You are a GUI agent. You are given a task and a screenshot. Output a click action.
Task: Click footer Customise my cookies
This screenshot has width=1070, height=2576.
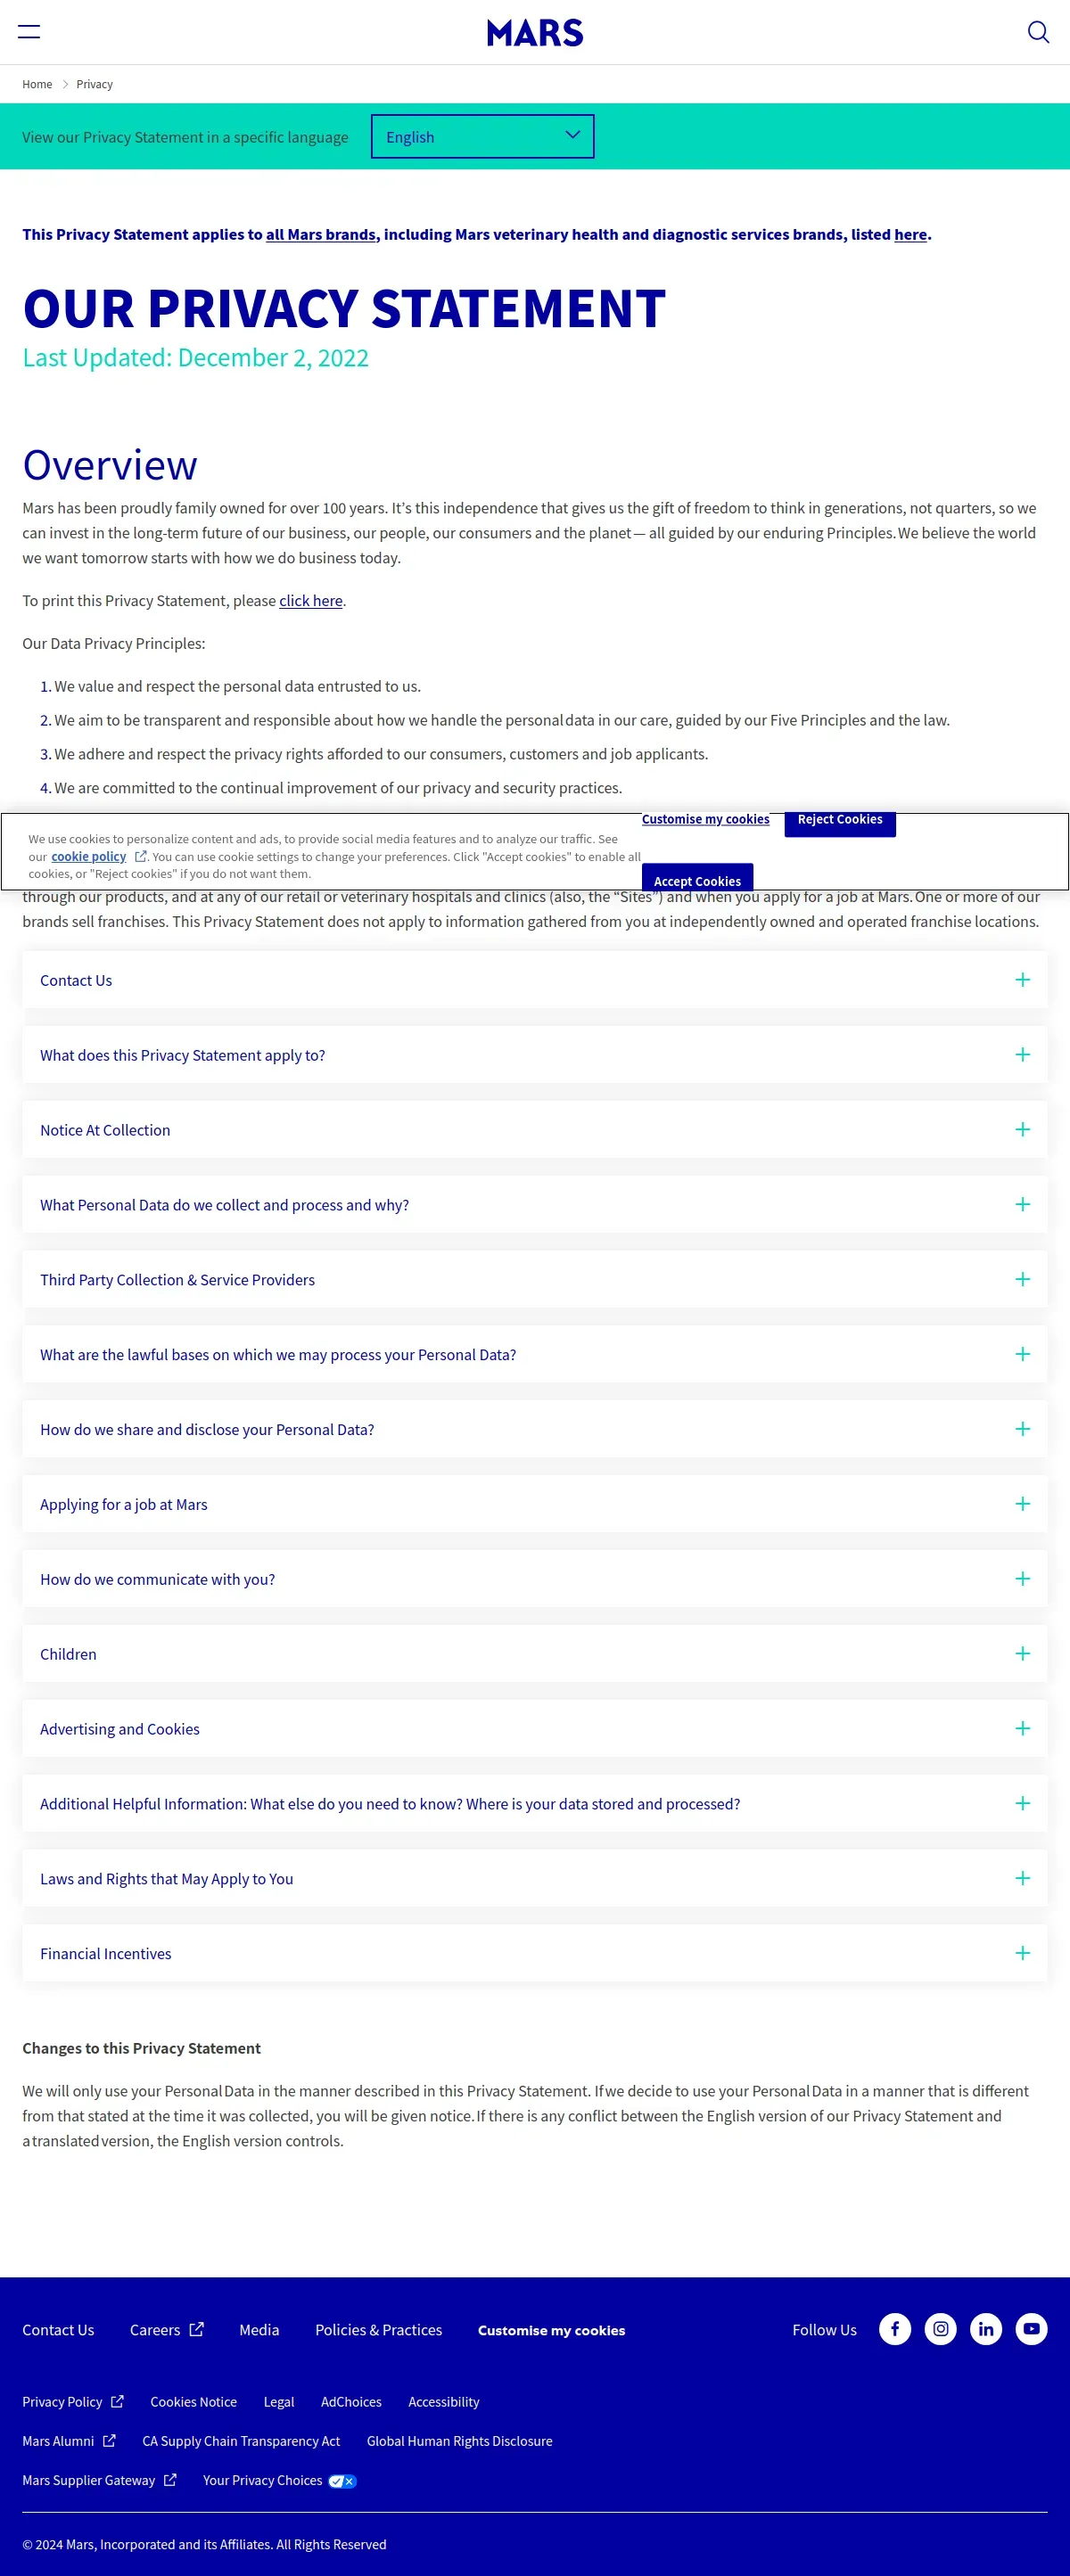[x=551, y=2330]
